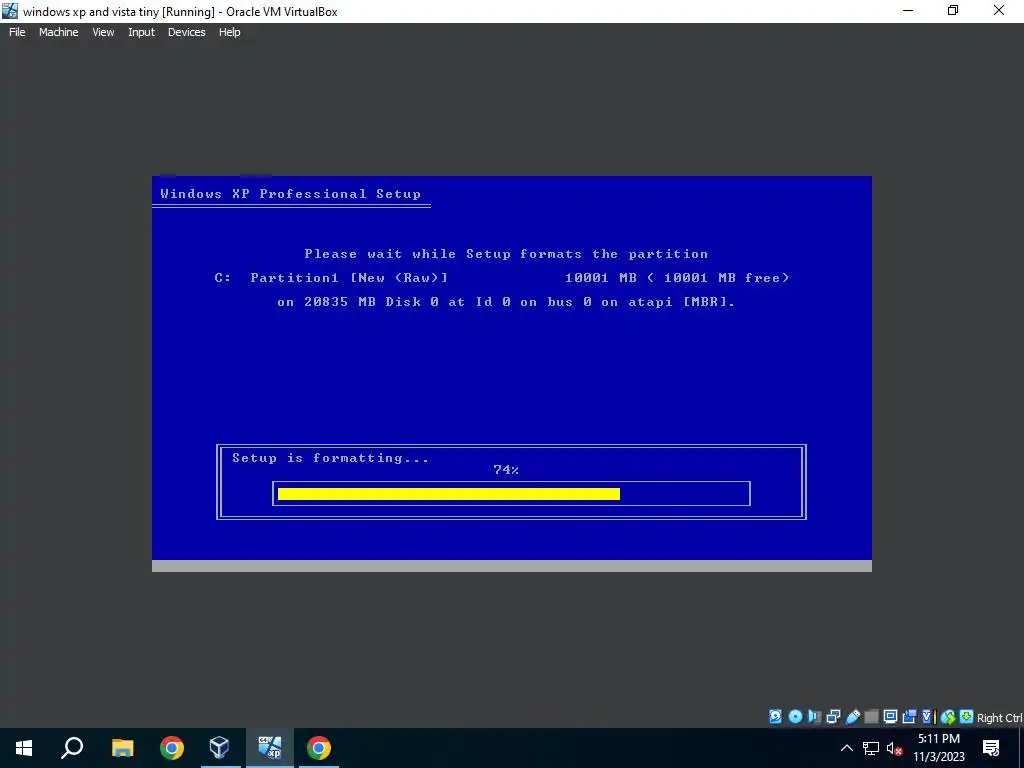Open the Devices menu
The width and height of the screenshot is (1024, 768).
[187, 32]
